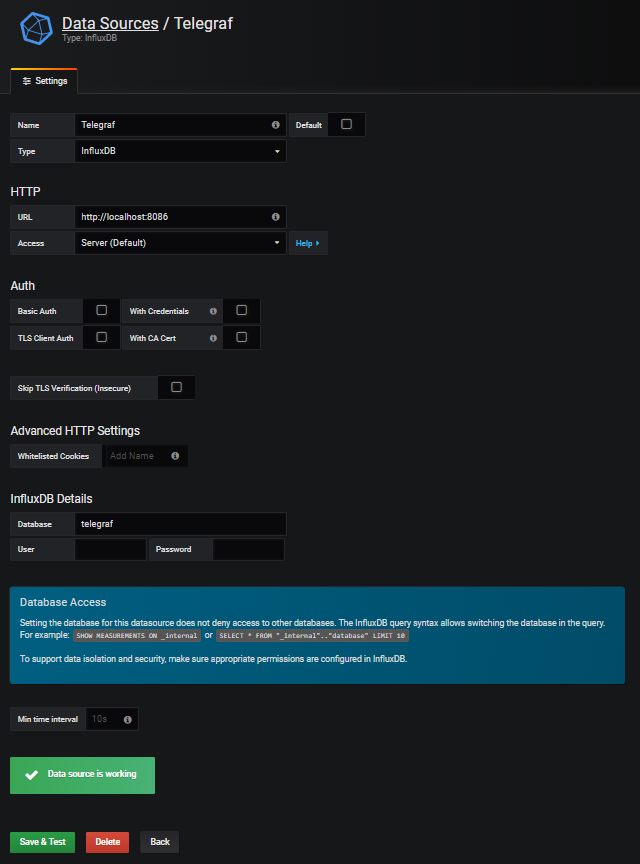Screen dimensions: 640x864
Task: Open the Access dropdown showing Server (Default)
Action: coord(180,243)
